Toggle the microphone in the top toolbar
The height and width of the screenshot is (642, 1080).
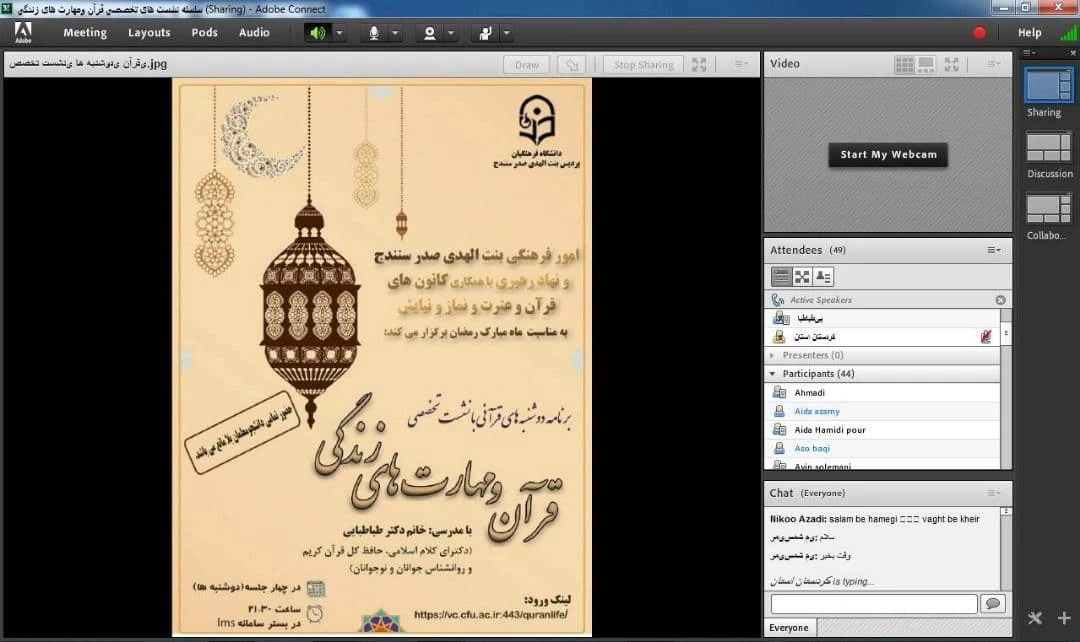(374, 33)
